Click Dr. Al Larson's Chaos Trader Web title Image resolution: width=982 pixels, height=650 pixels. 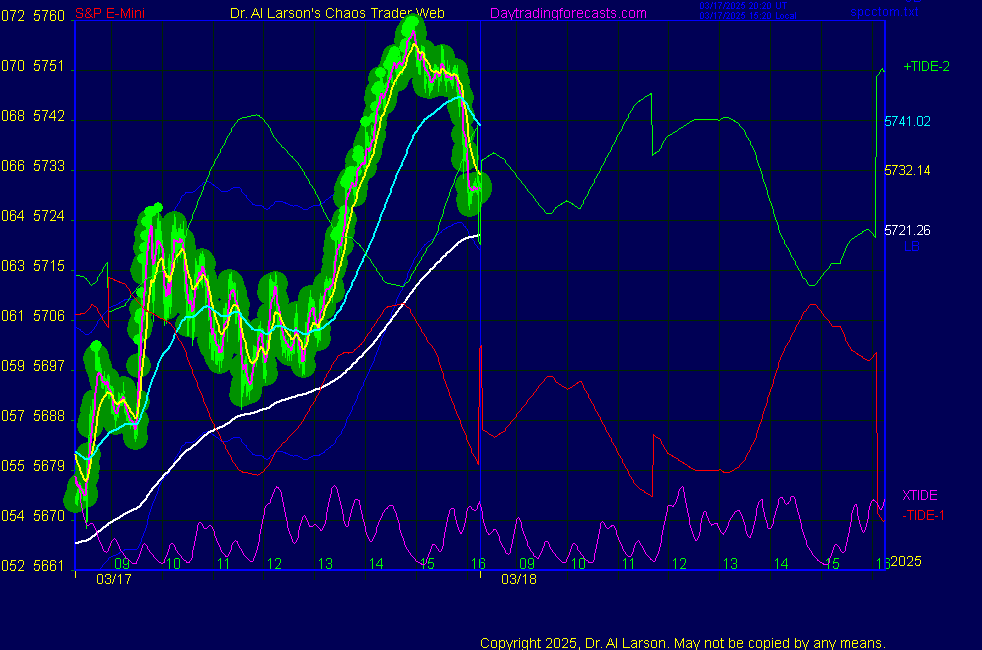tap(338, 13)
